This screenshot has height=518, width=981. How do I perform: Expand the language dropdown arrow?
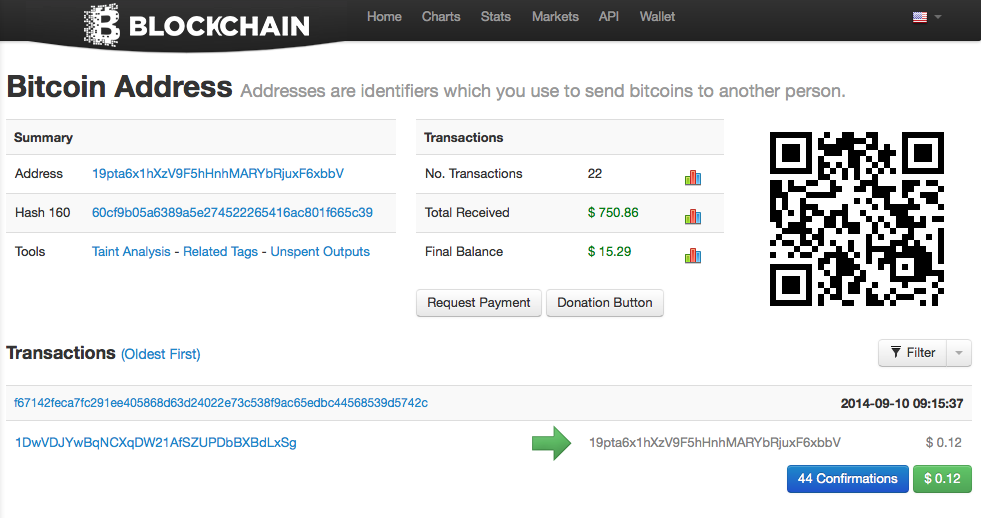pyautogui.click(x=938, y=18)
